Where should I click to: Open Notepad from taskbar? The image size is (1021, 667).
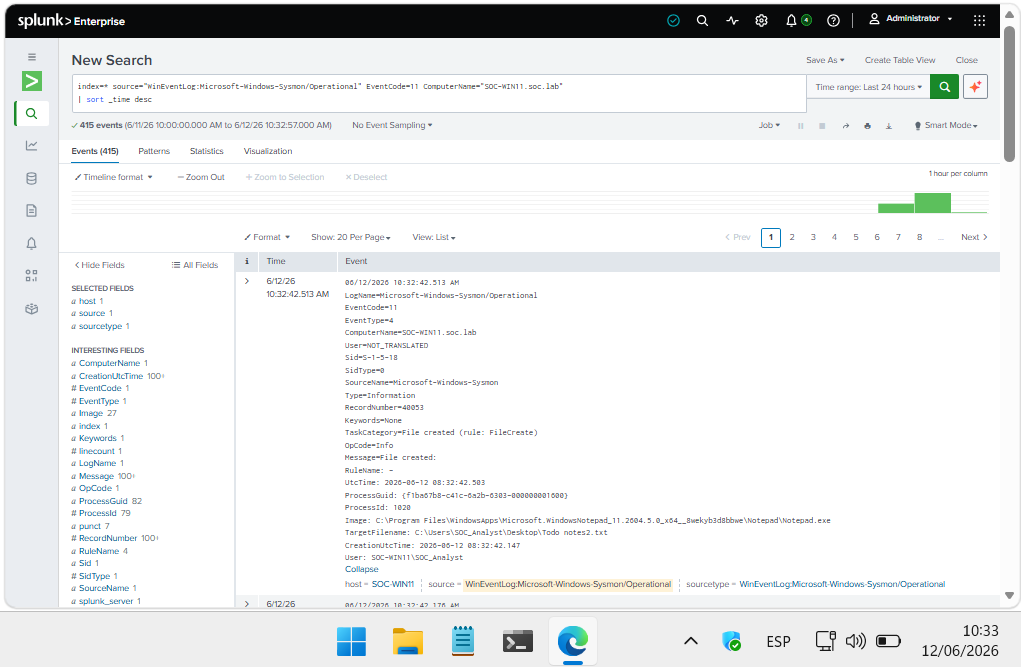pyautogui.click(x=463, y=642)
